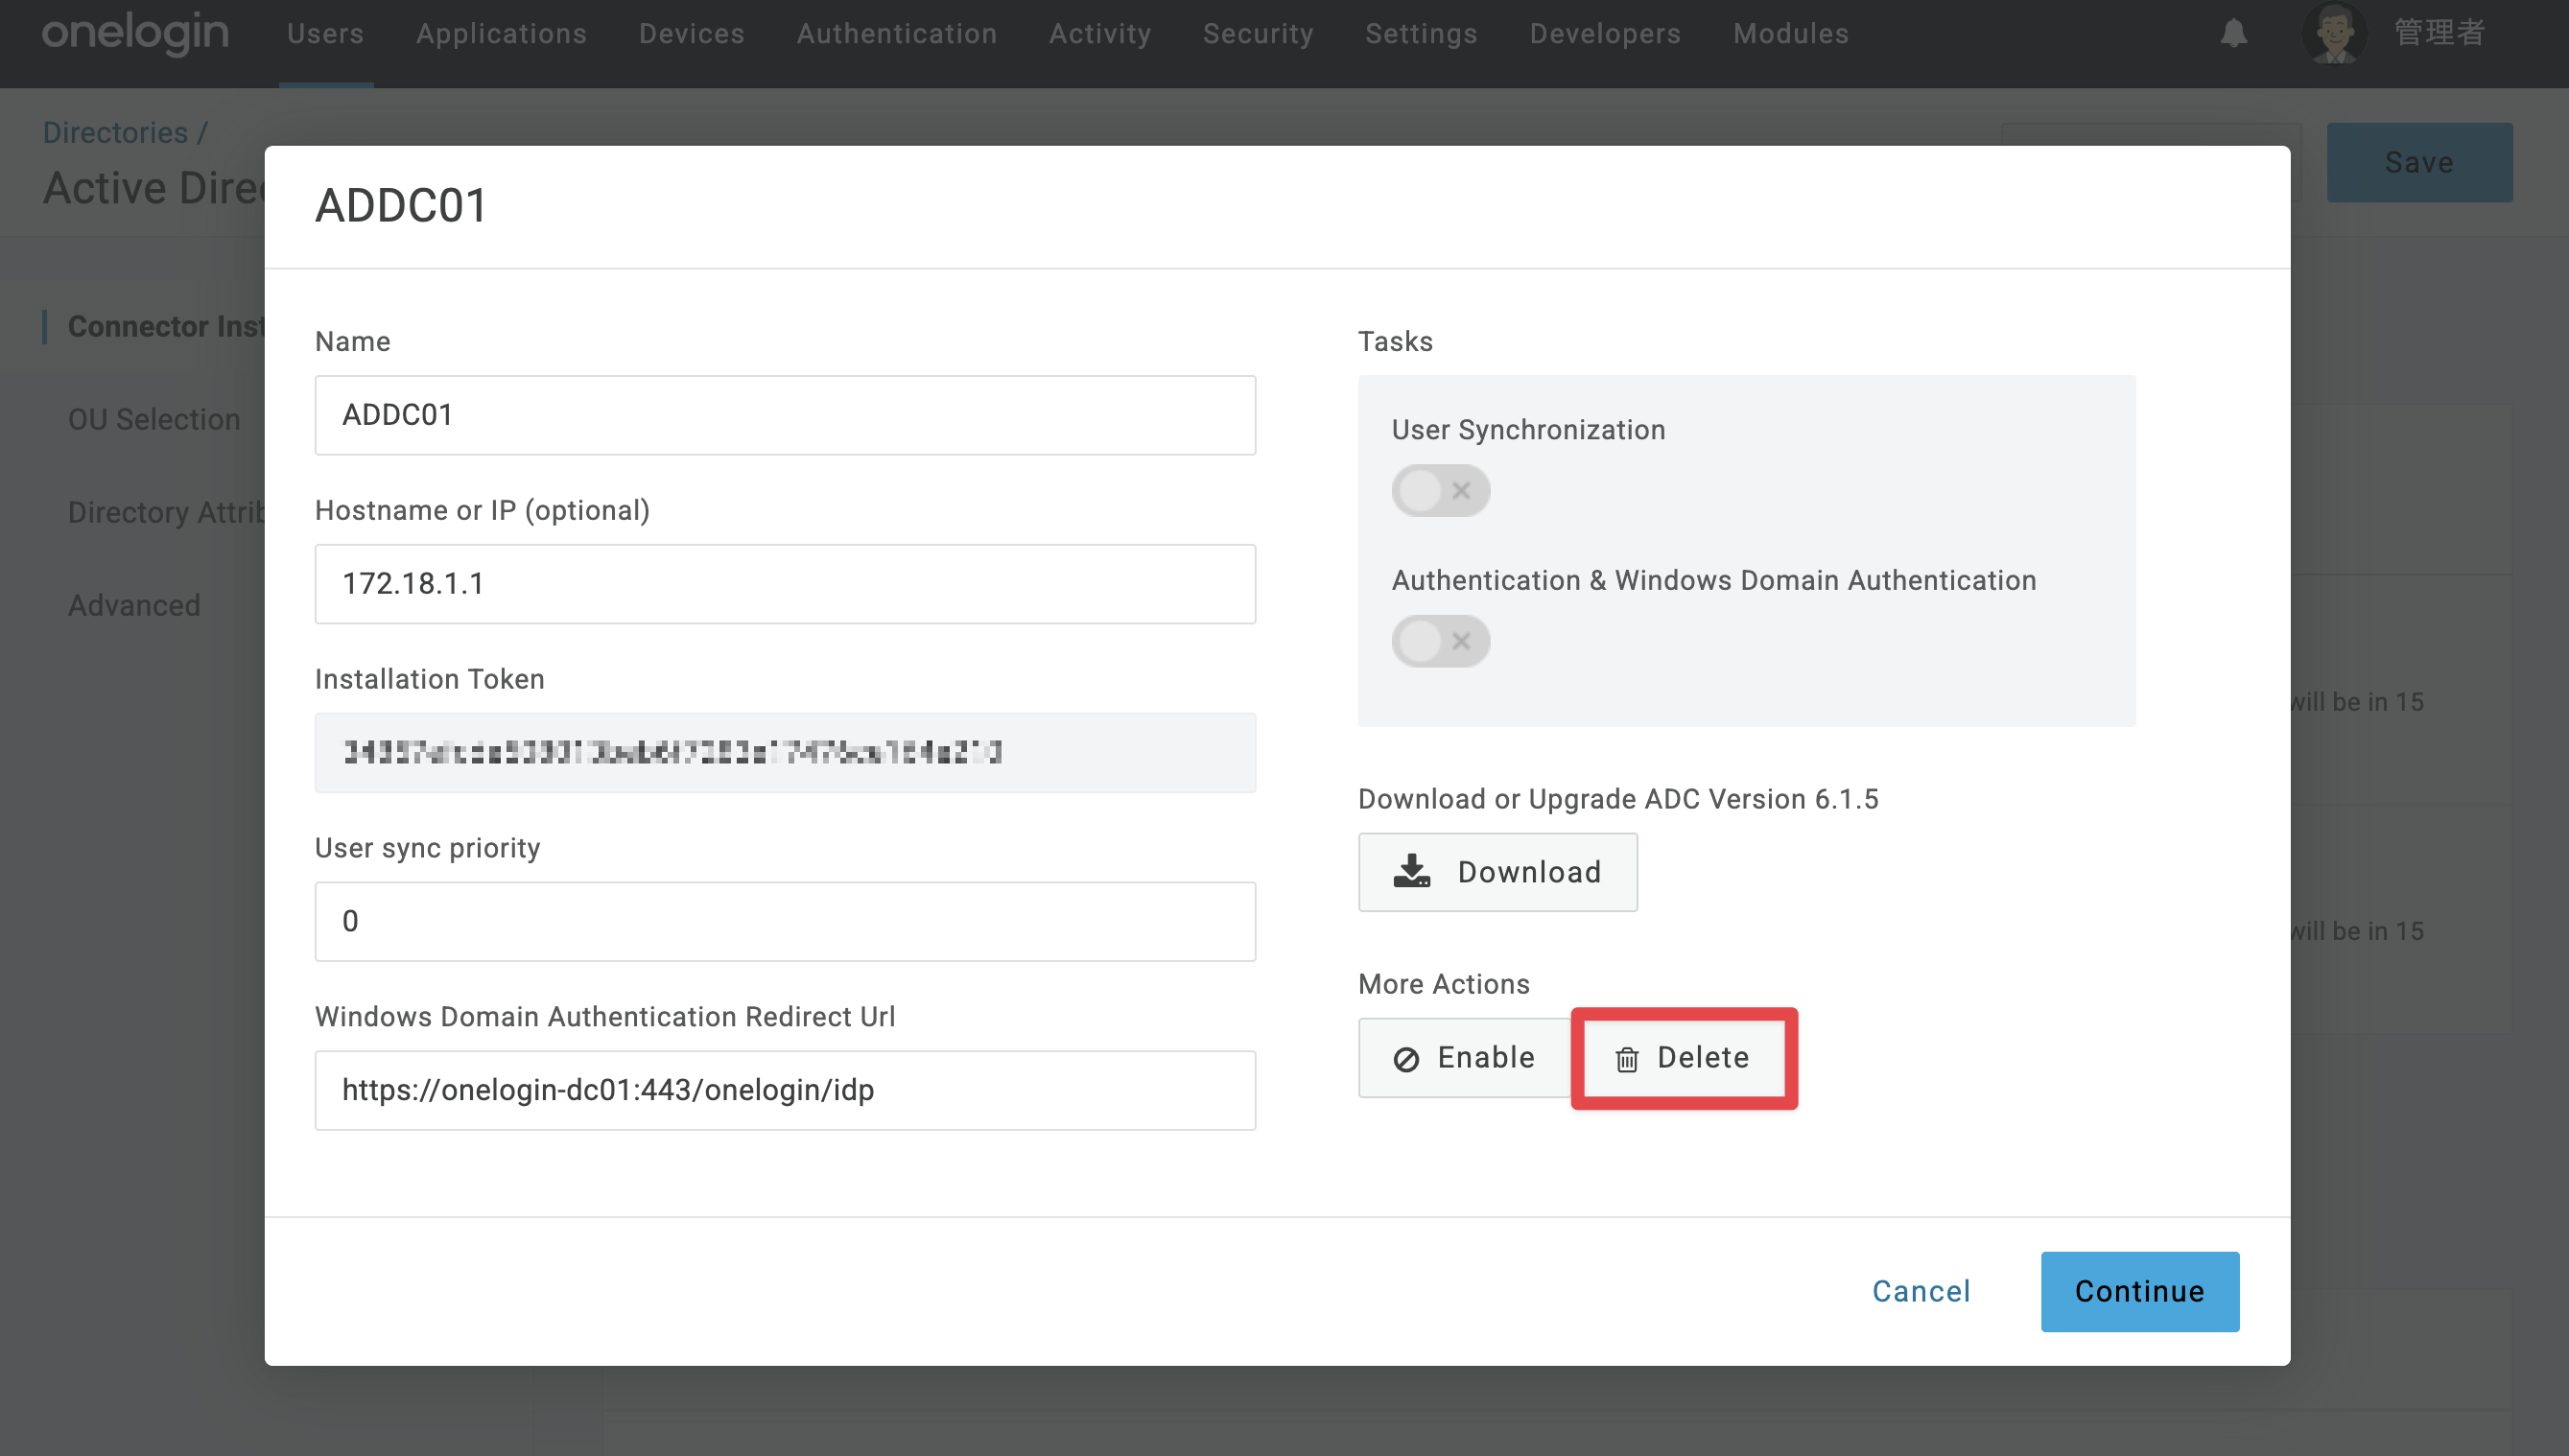Click the Installation Token field

[785, 753]
